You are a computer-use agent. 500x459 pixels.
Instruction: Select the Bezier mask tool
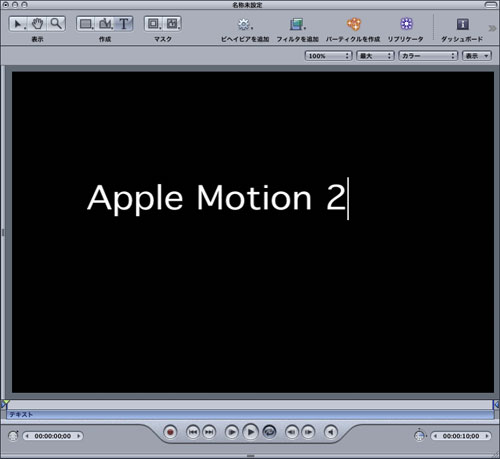[x=172, y=24]
